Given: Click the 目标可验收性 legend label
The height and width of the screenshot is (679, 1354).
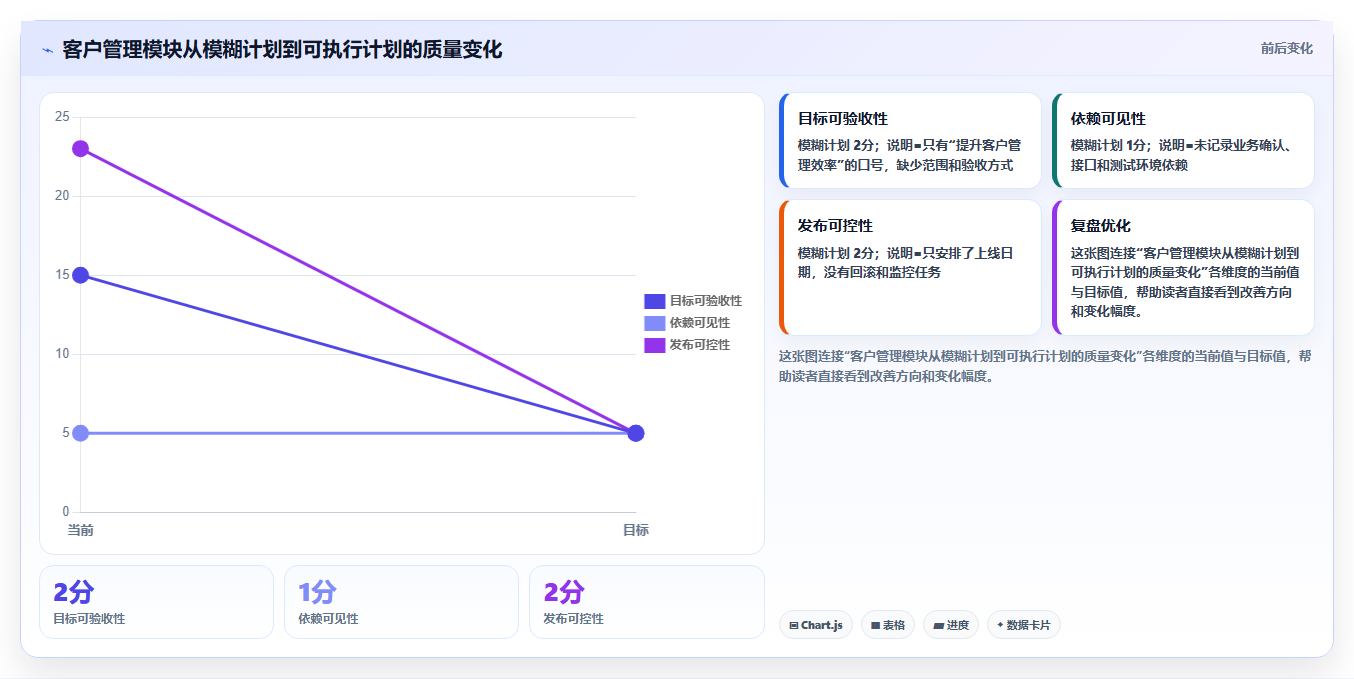Looking at the screenshot, I should coord(706,301).
